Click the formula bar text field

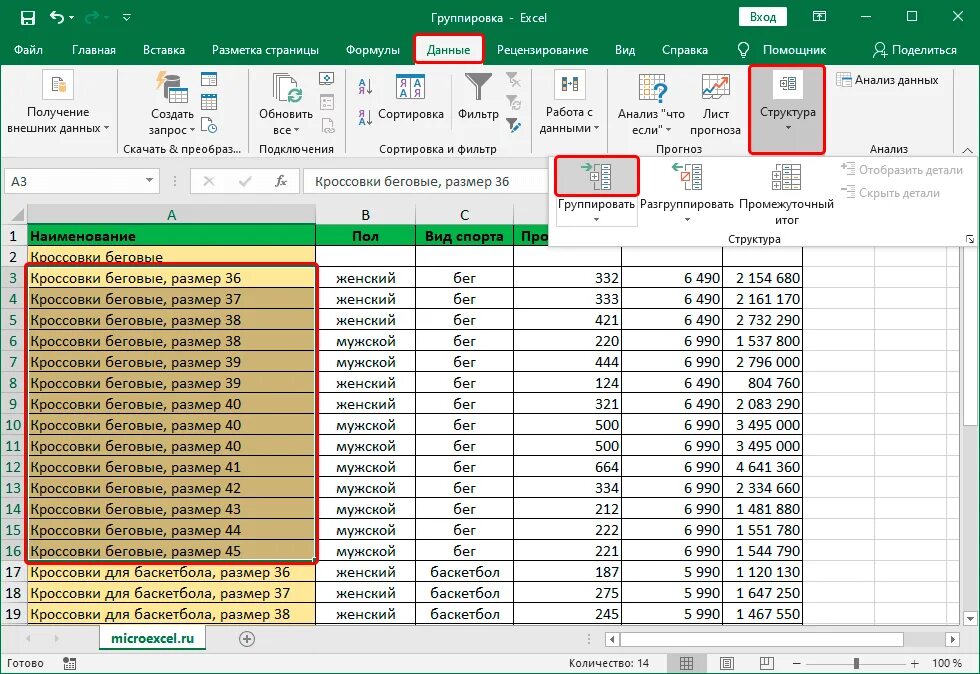click(x=425, y=181)
